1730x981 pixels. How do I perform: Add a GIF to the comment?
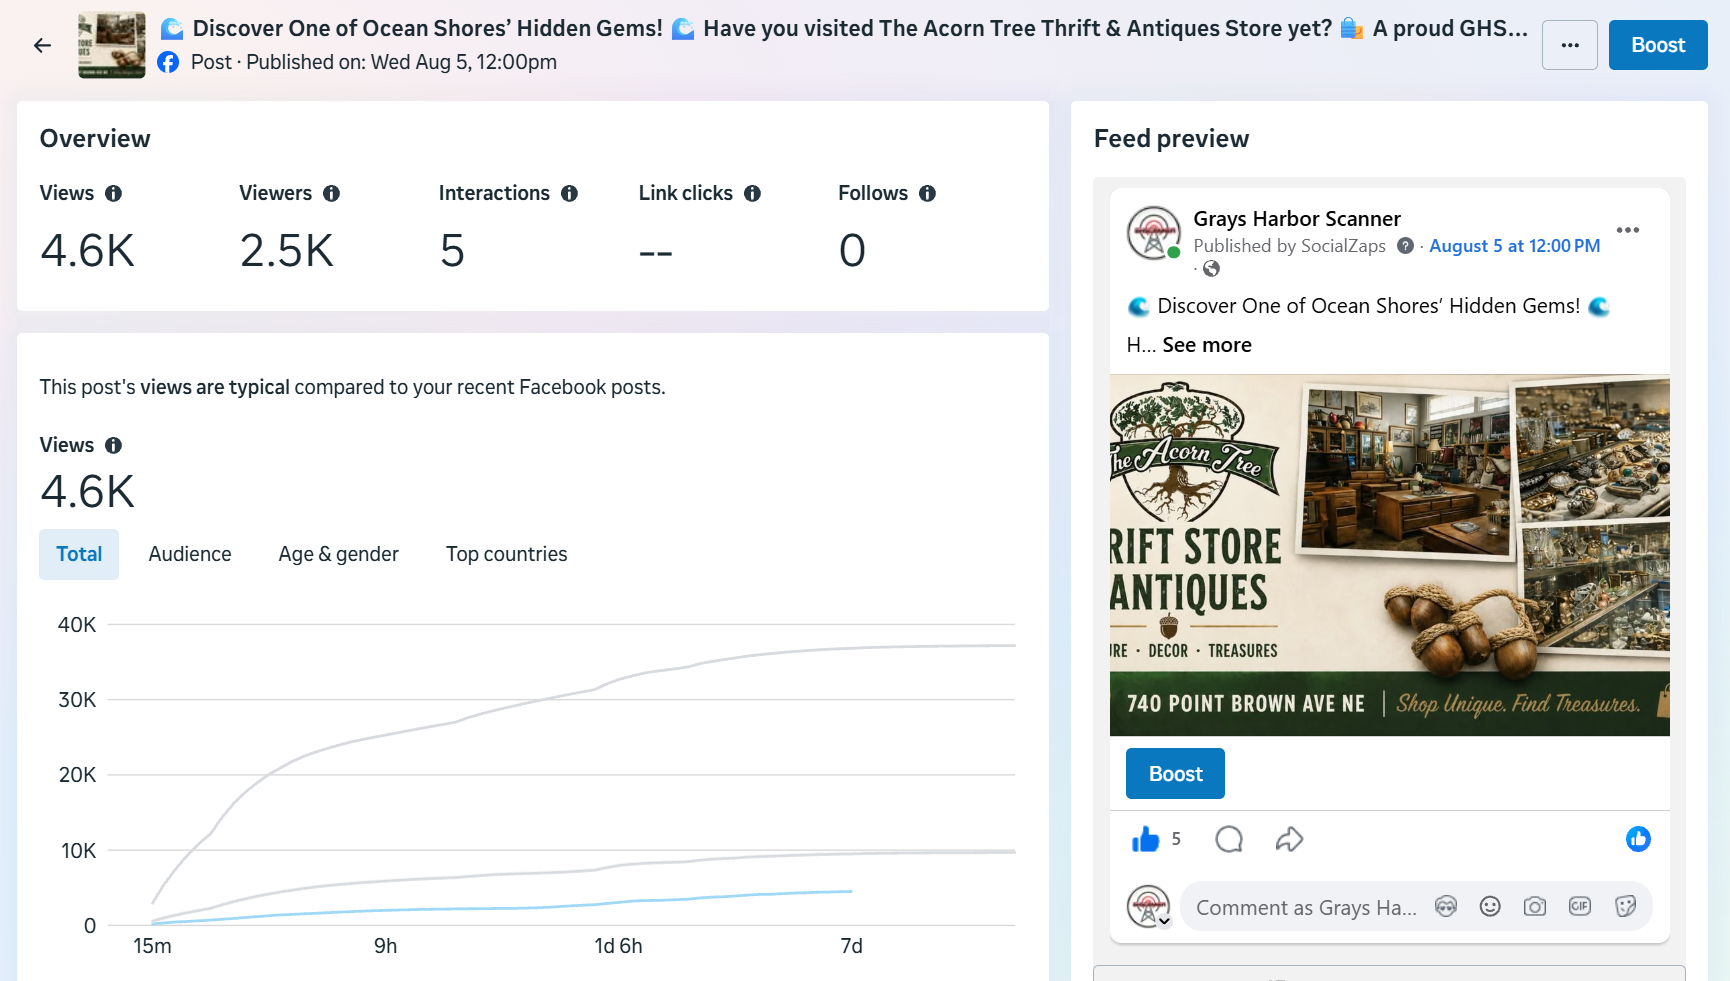(1580, 907)
